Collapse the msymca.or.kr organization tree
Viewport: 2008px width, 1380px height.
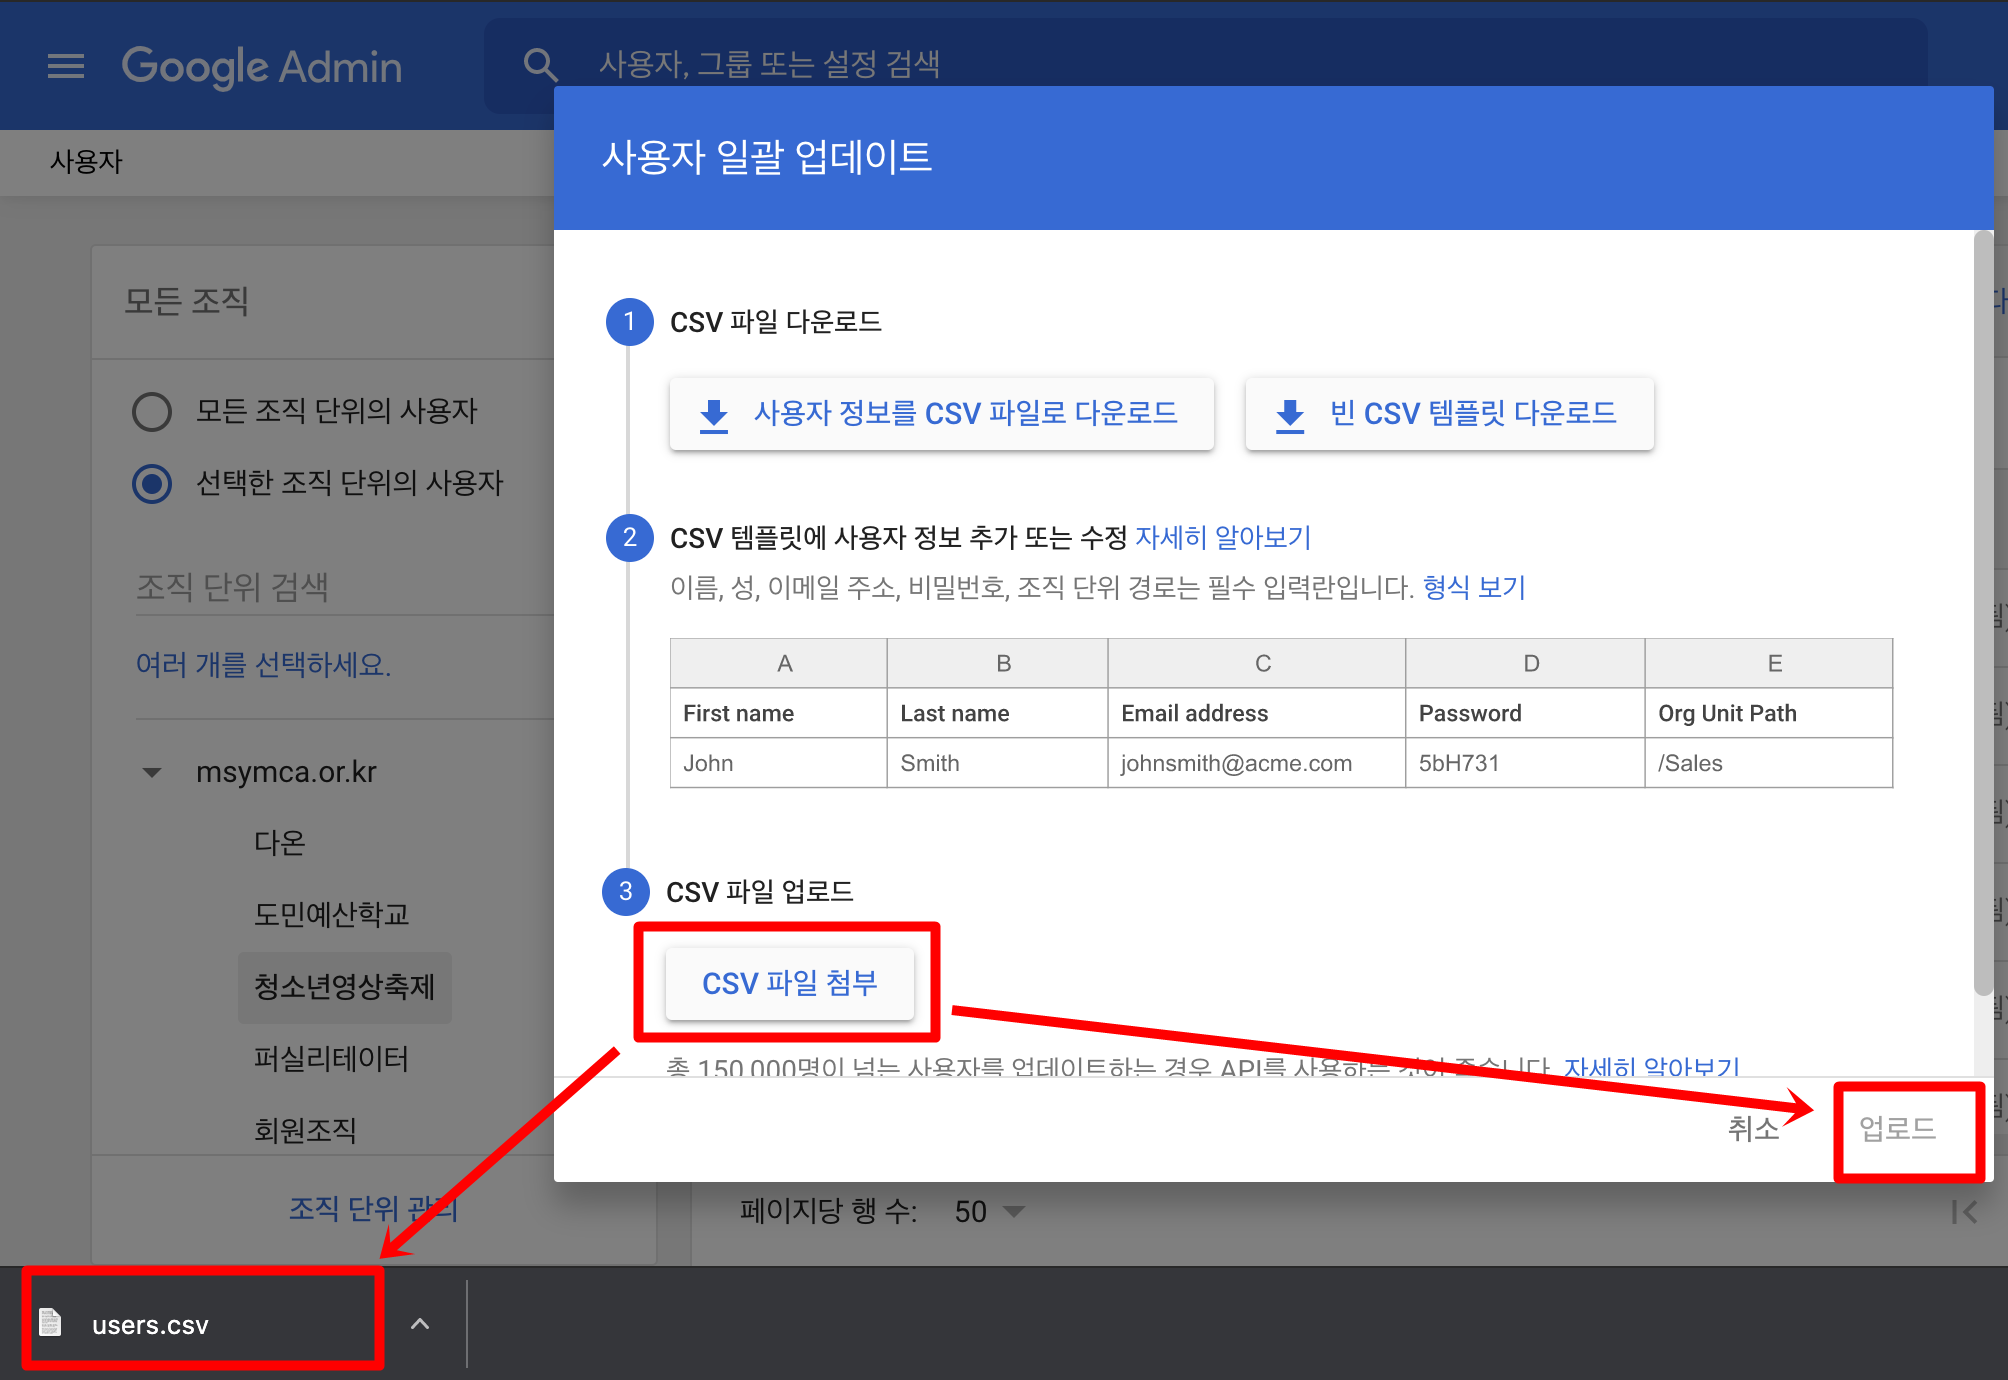click(x=152, y=772)
